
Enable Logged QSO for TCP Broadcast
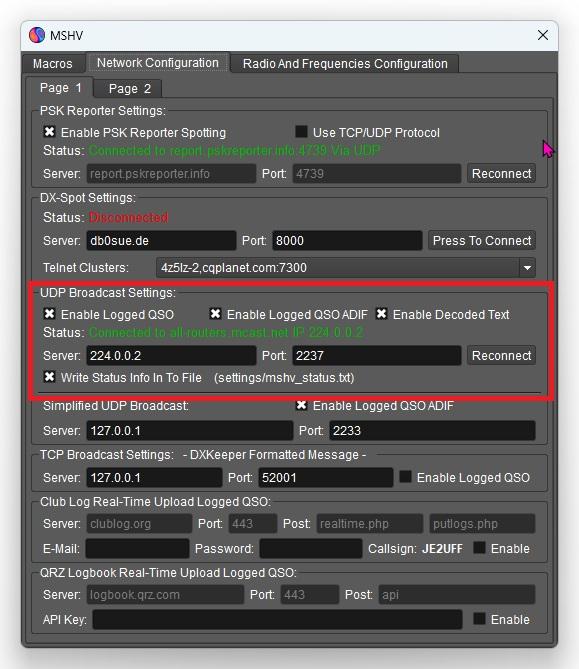(405, 477)
